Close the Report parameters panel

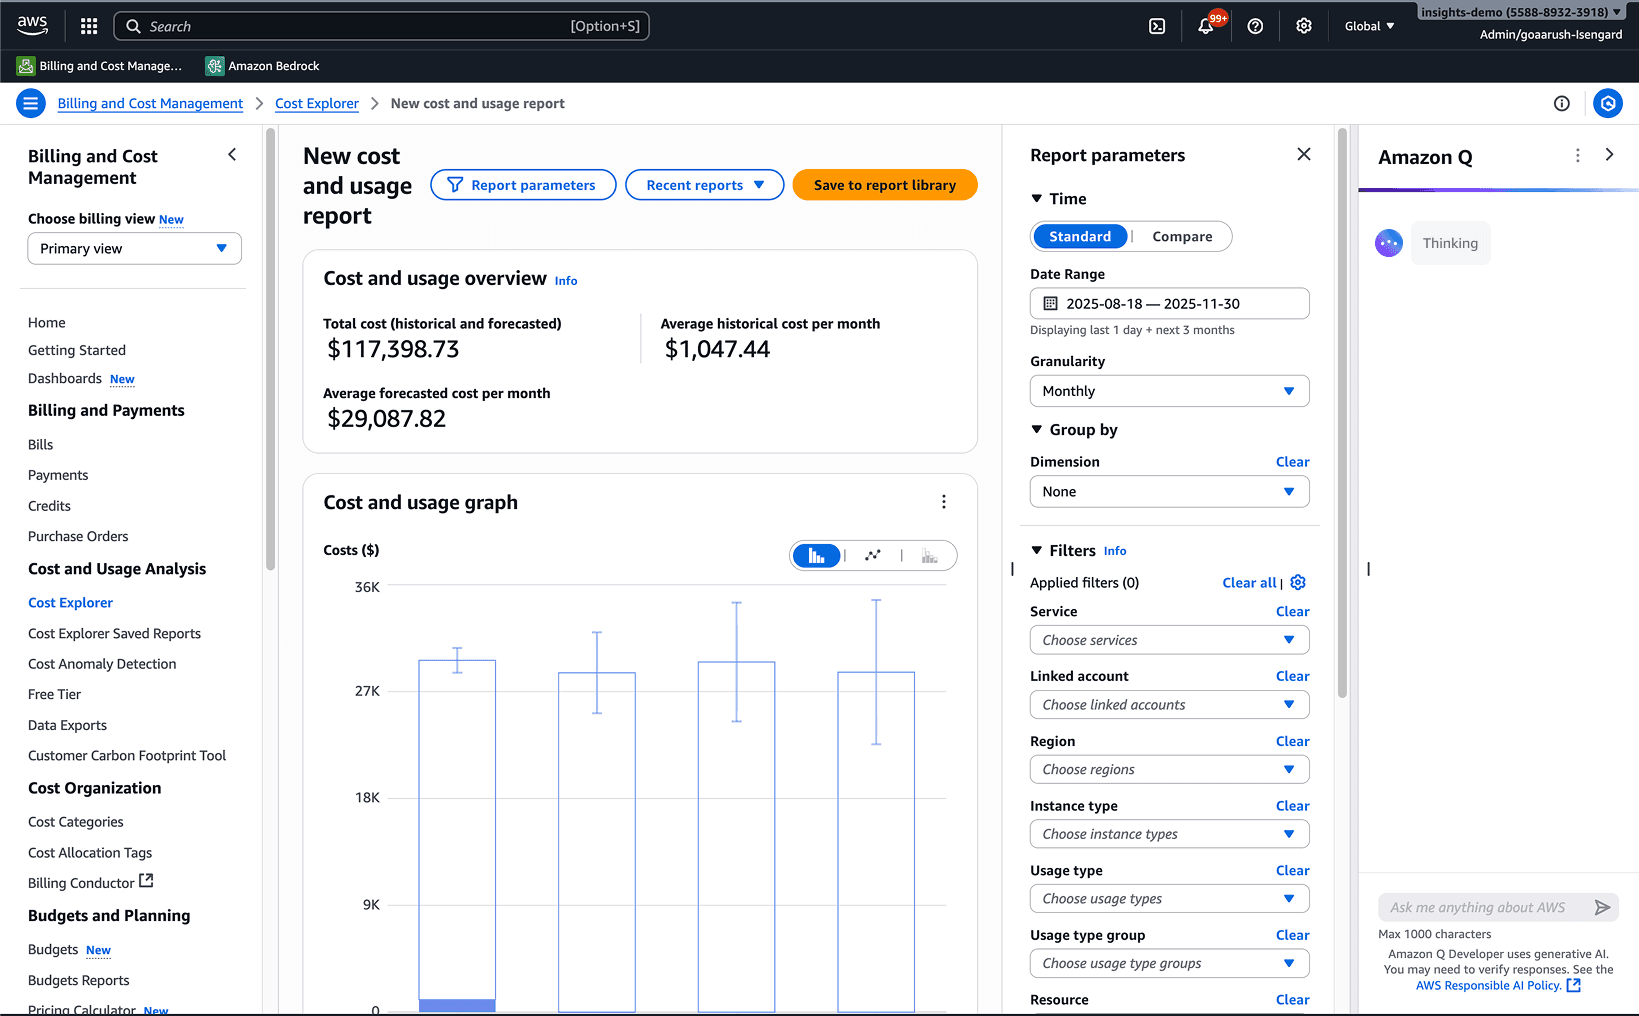[x=1304, y=154]
